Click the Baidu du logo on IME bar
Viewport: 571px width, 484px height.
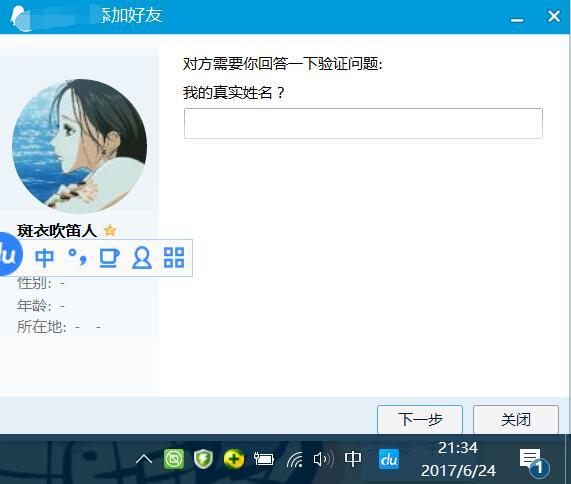click(x=9, y=254)
